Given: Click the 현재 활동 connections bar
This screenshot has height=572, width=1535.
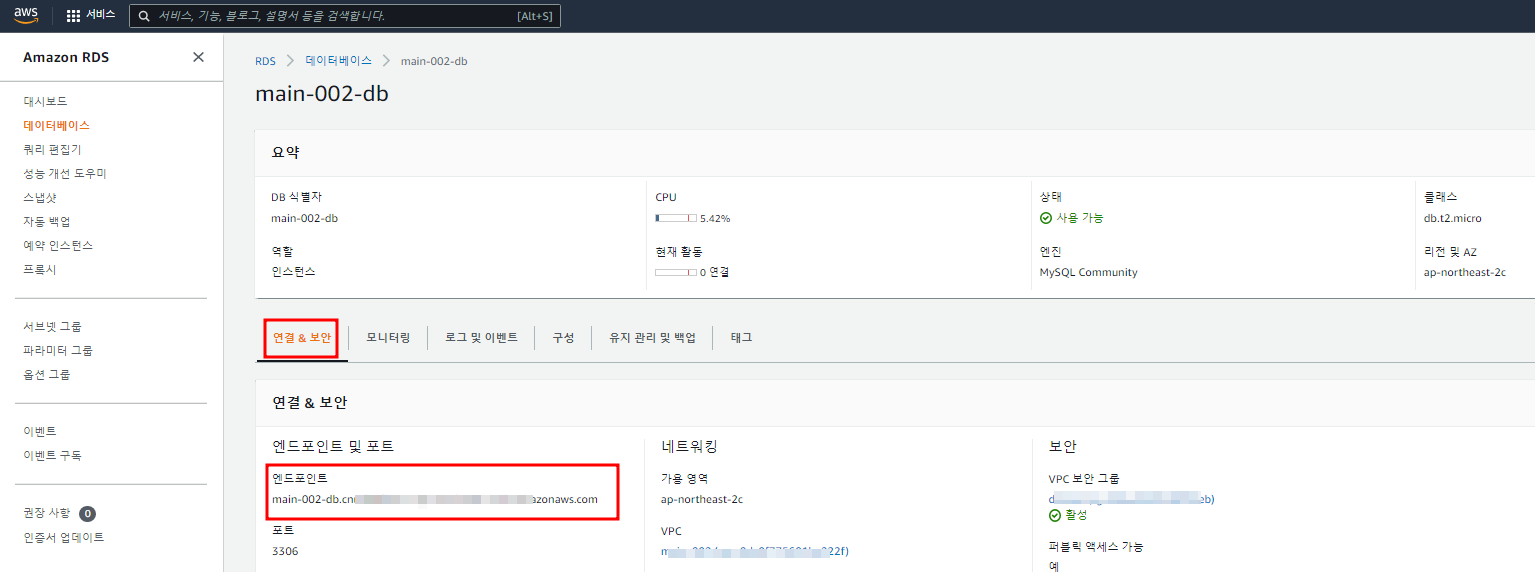Looking at the screenshot, I should (x=676, y=272).
